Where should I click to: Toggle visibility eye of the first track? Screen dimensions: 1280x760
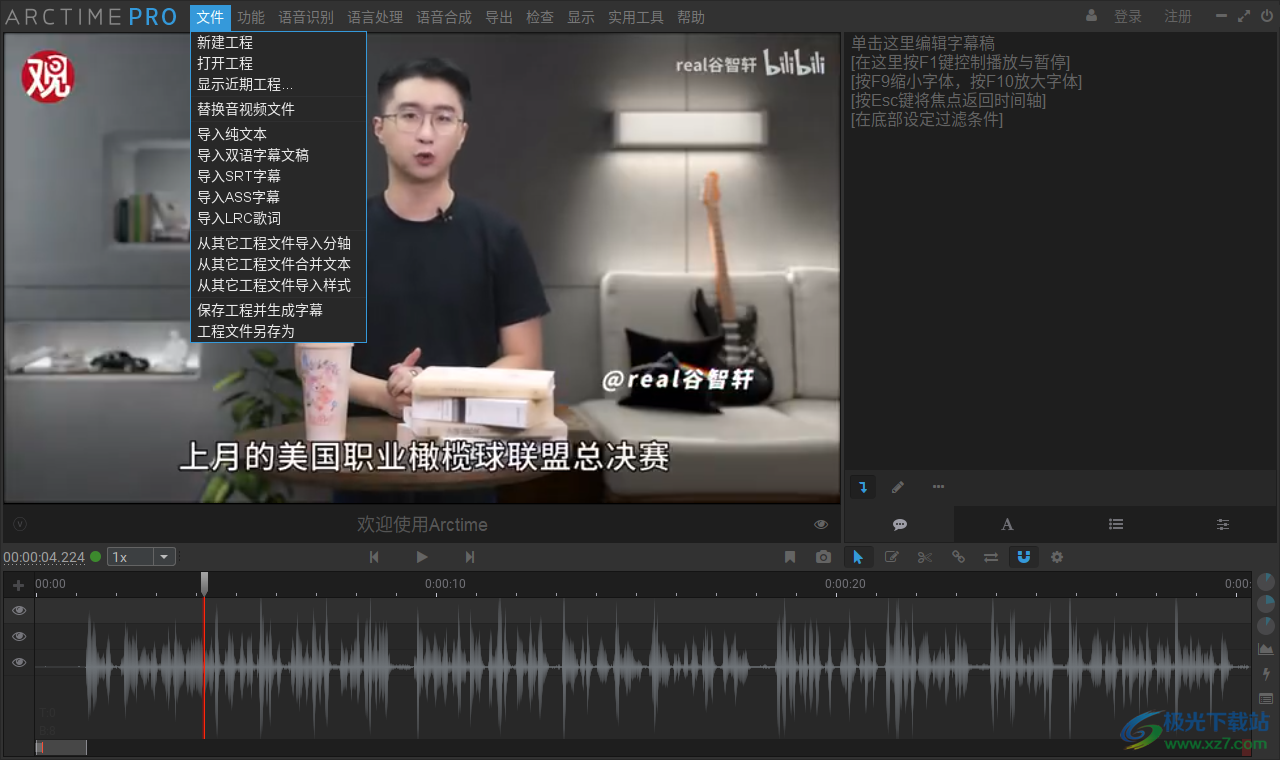coord(19,610)
